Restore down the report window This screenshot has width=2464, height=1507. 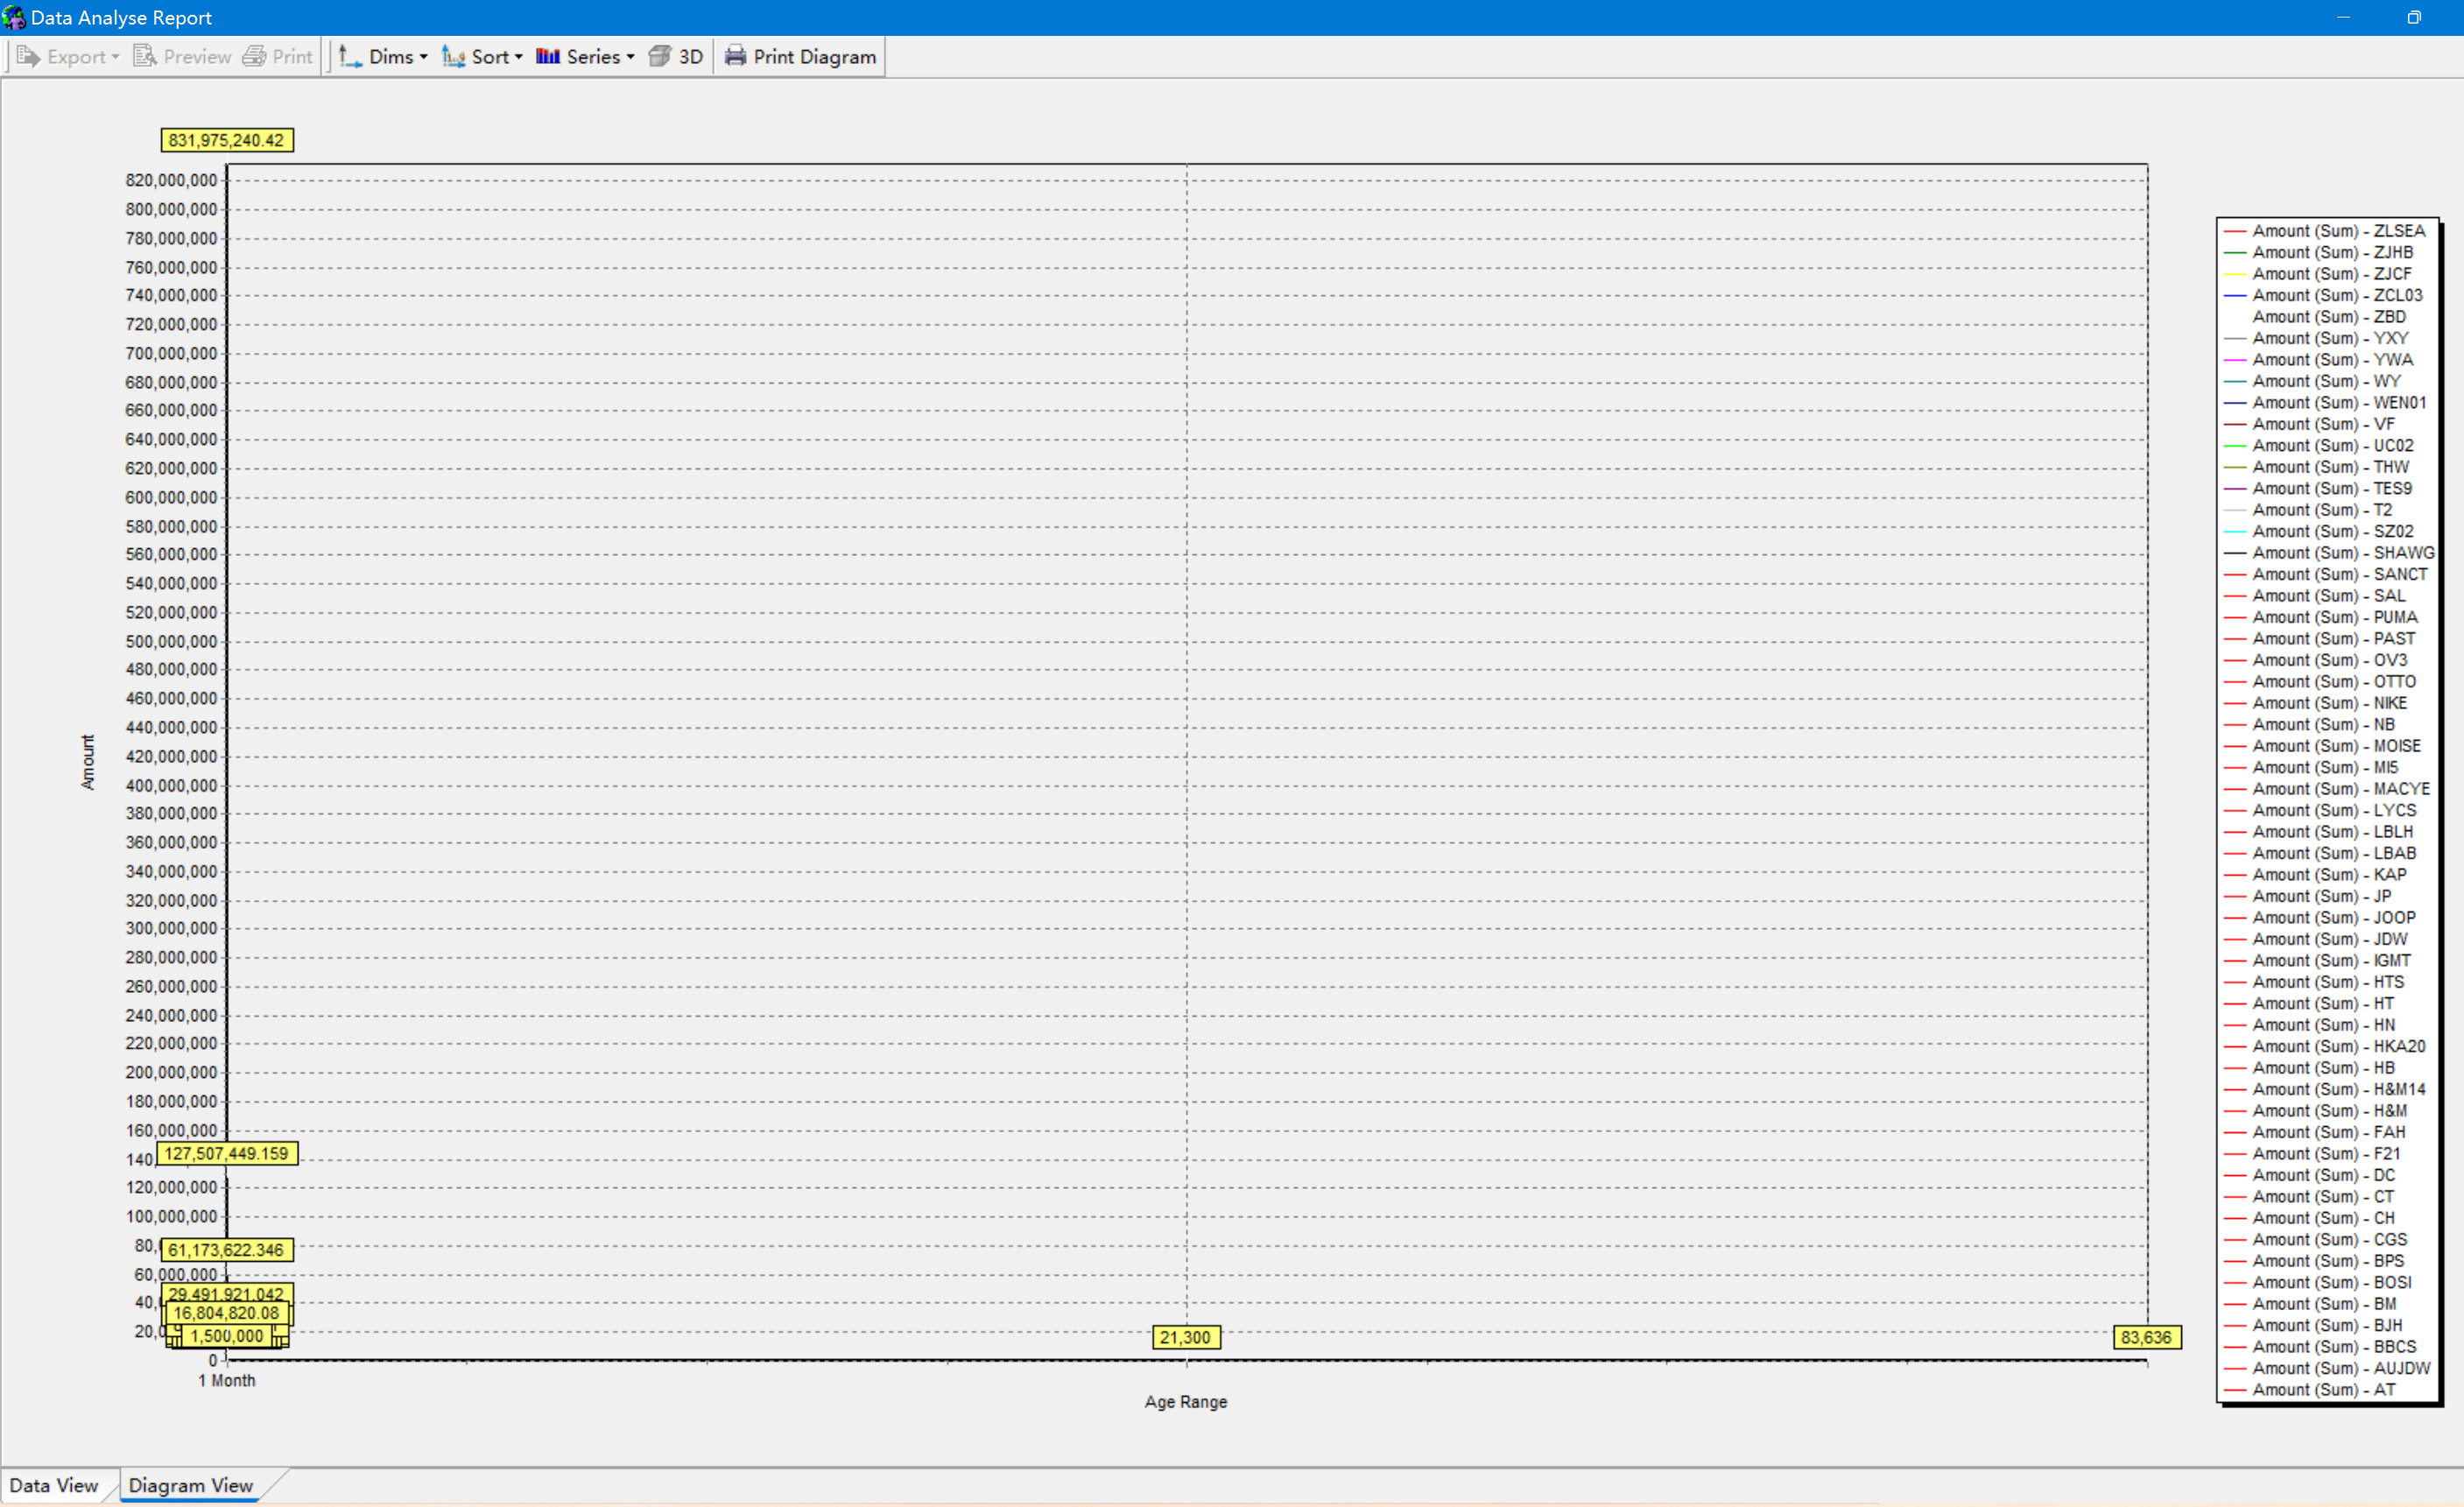pyautogui.click(x=2414, y=17)
